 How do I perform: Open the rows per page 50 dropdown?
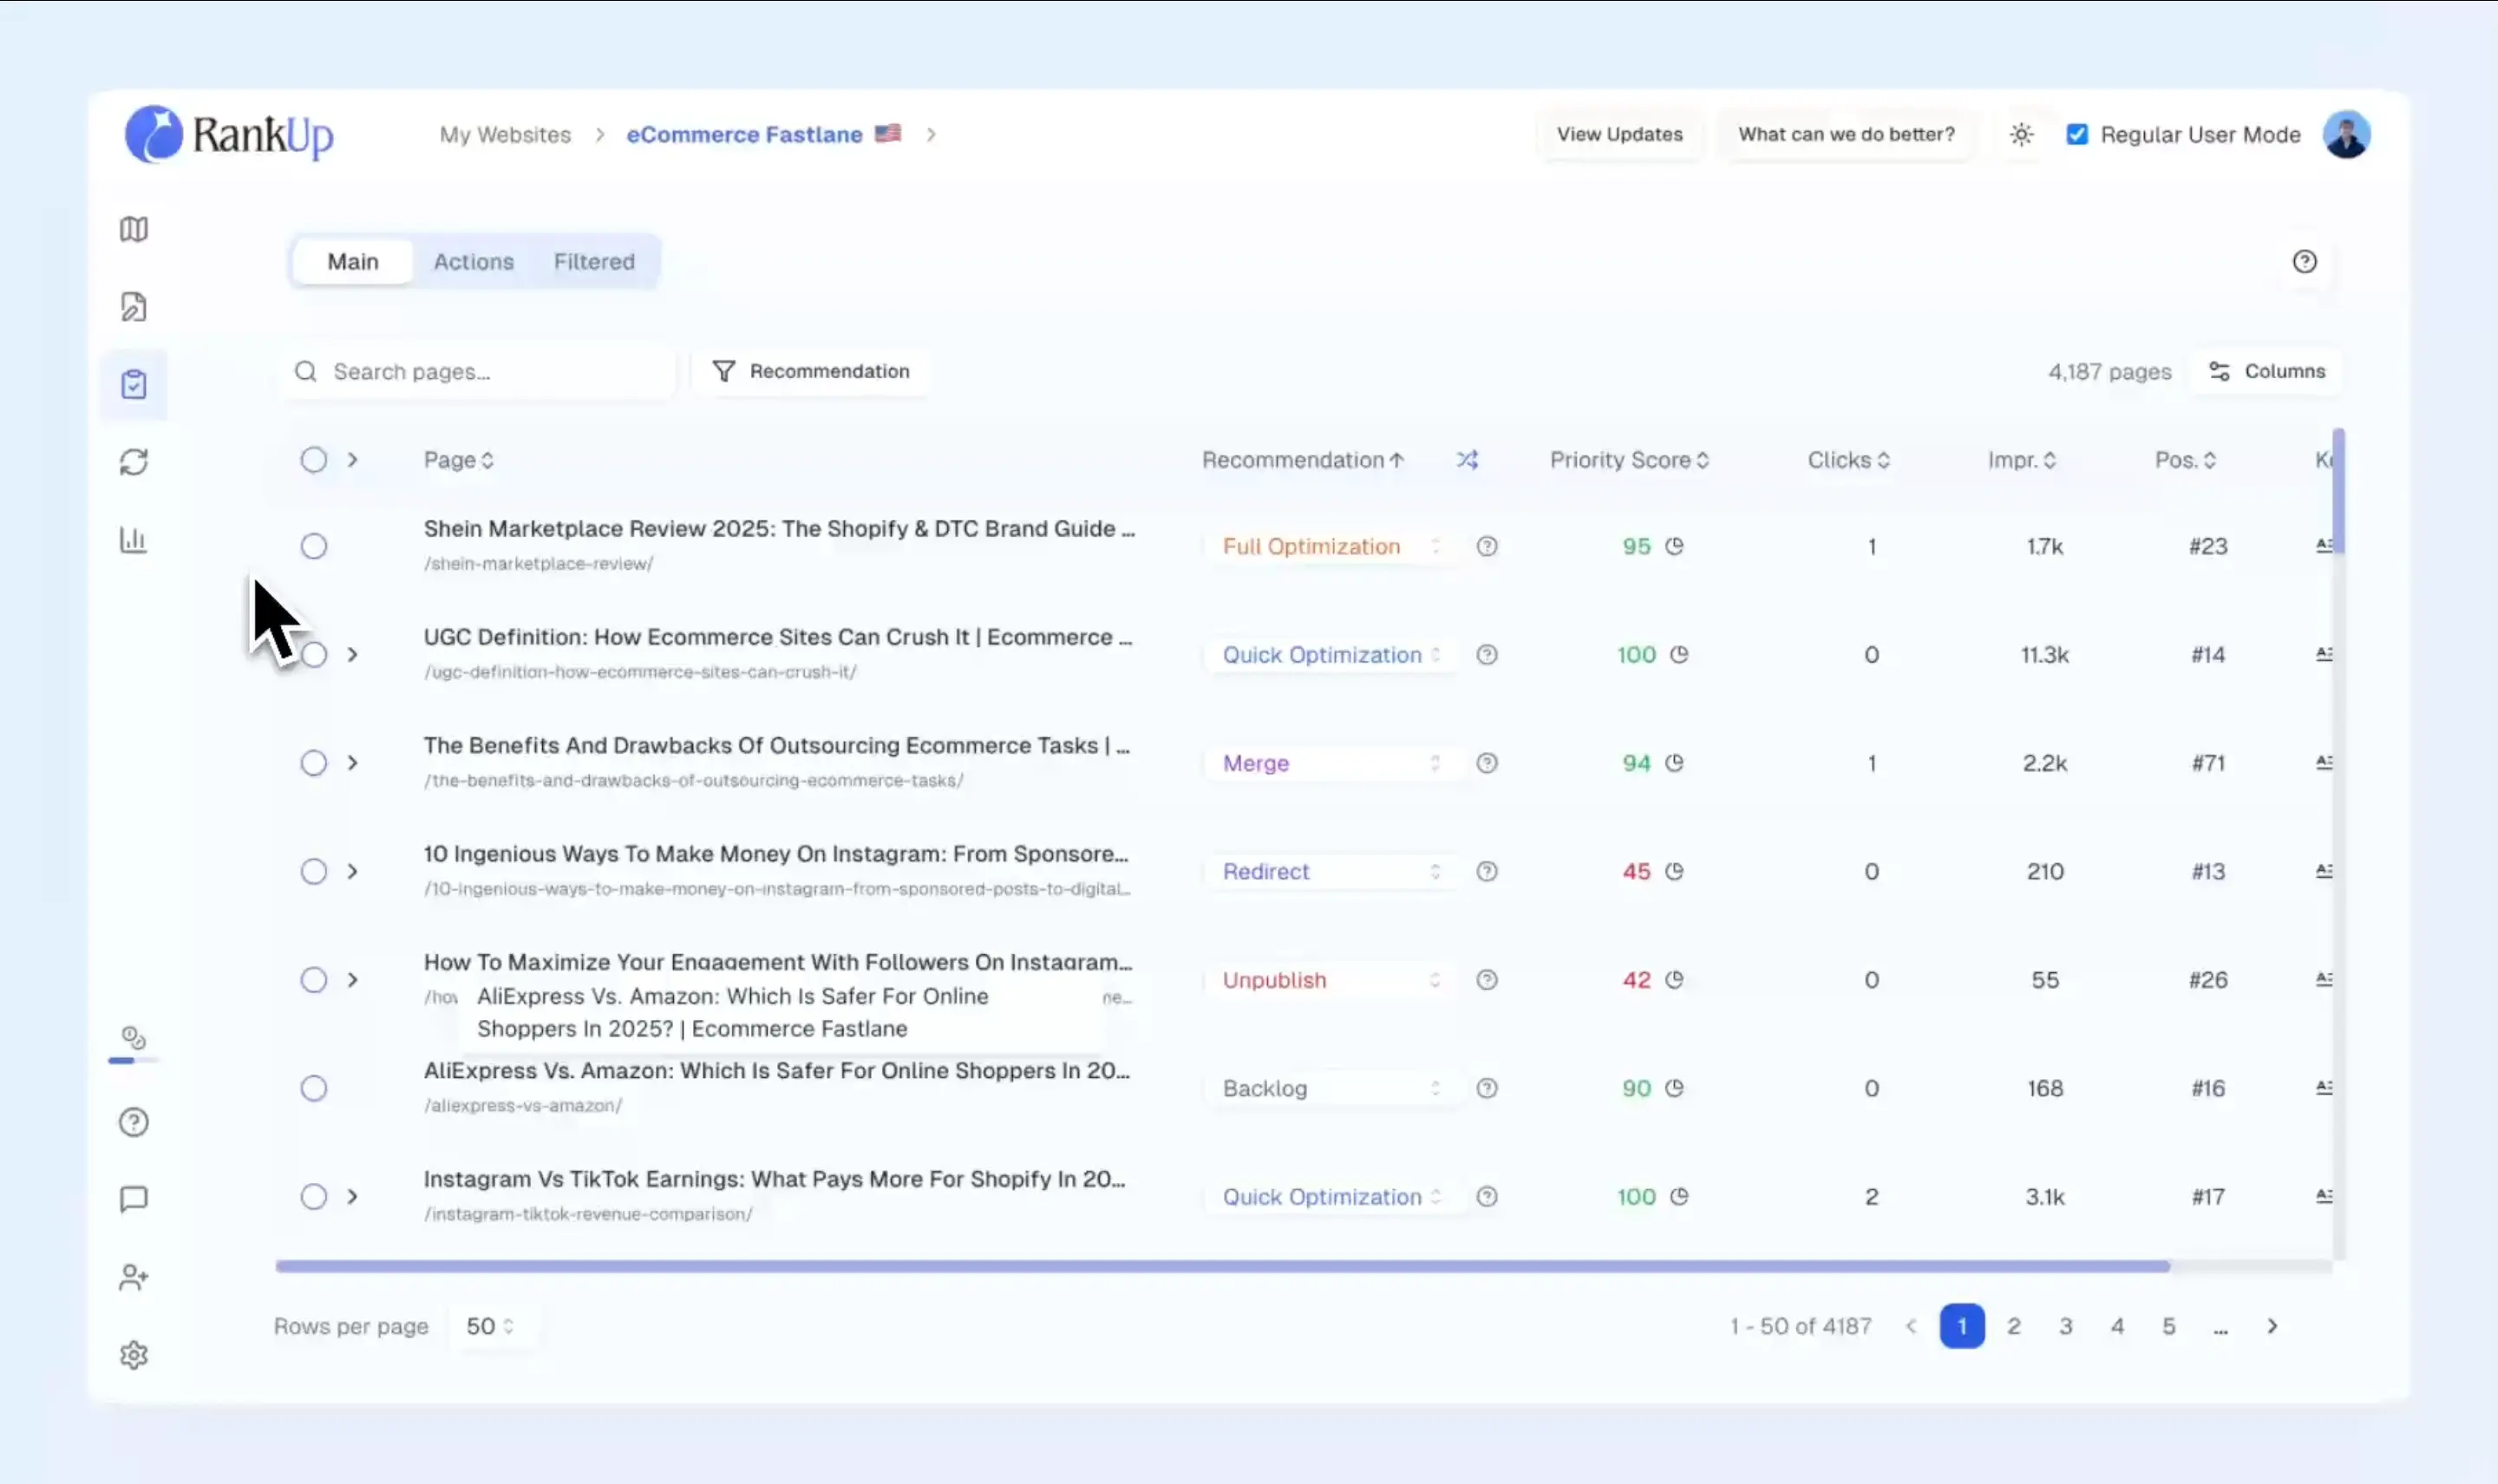coord(490,1326)
